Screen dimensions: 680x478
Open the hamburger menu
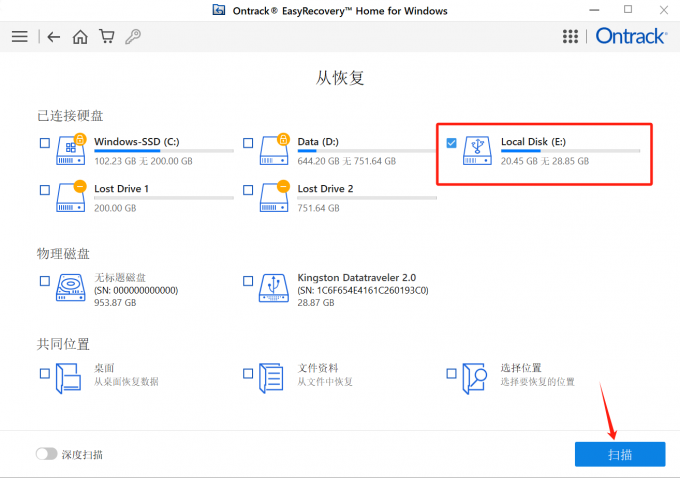click(20, 37)
